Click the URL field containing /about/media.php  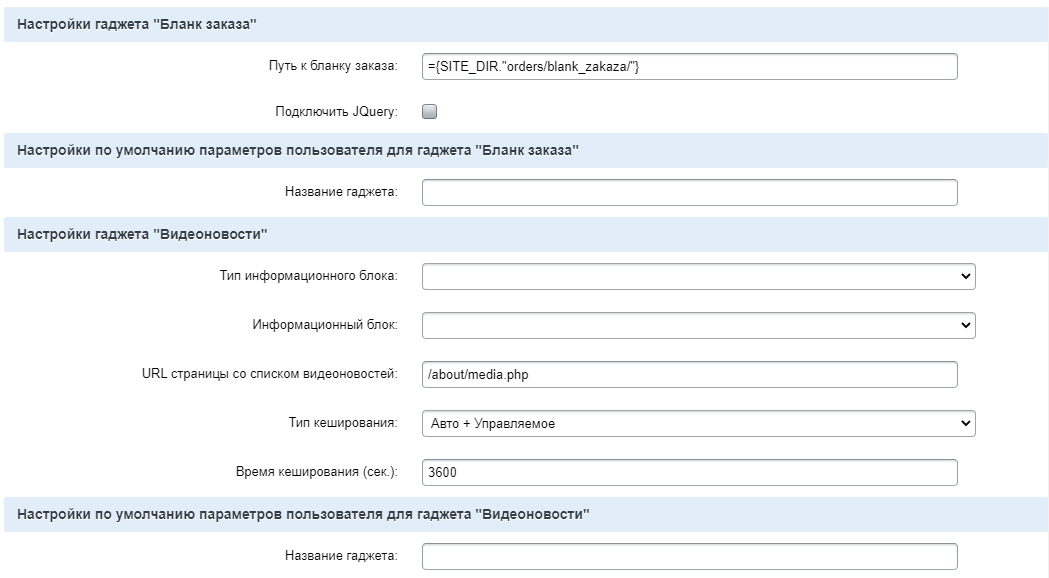[x=690, y=375]
